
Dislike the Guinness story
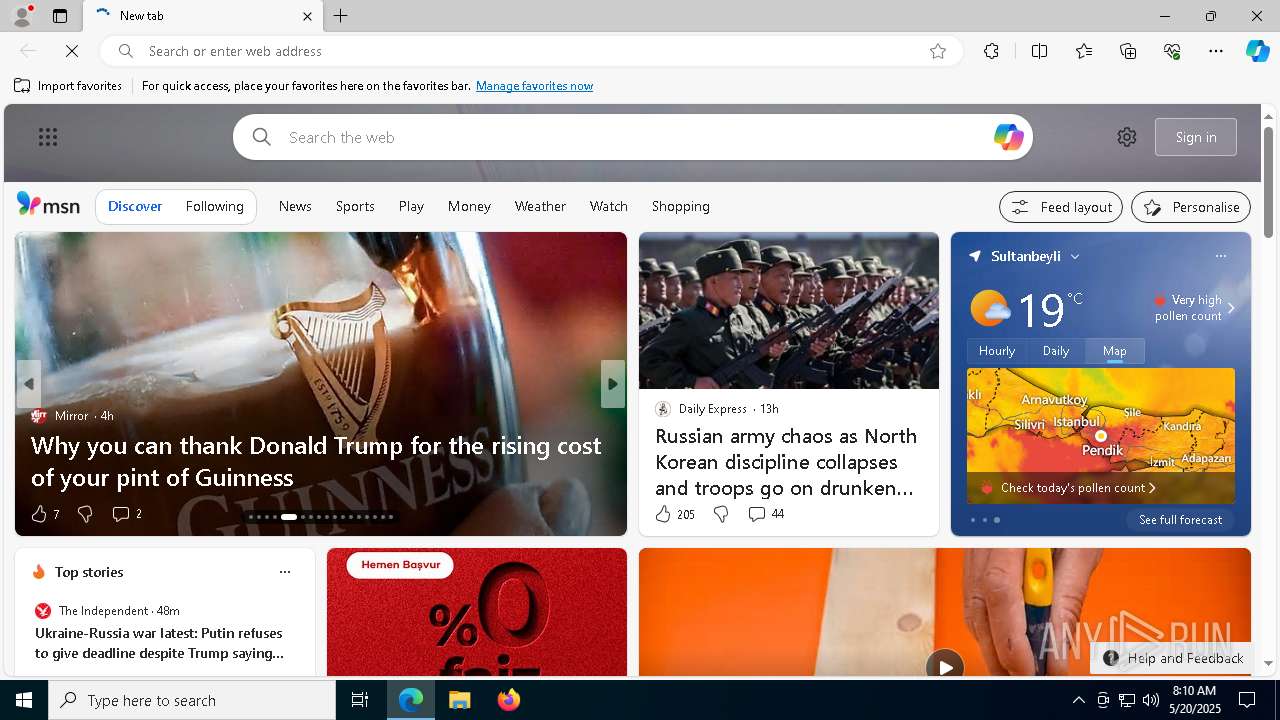(85, 514)
